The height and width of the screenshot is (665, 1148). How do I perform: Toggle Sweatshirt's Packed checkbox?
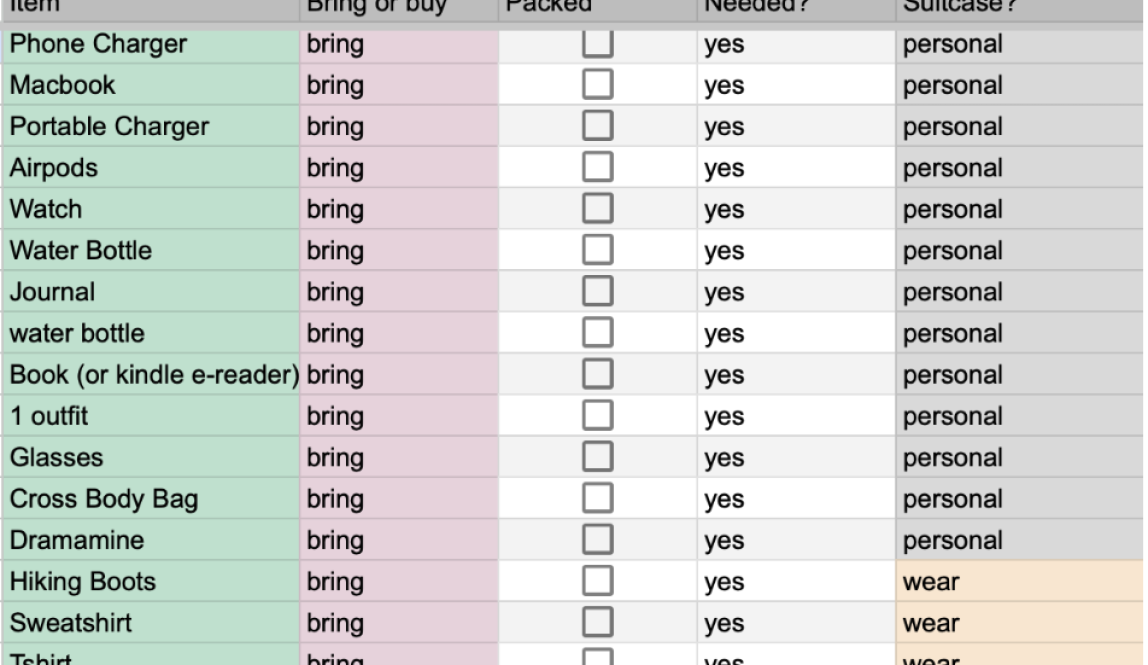597,623
